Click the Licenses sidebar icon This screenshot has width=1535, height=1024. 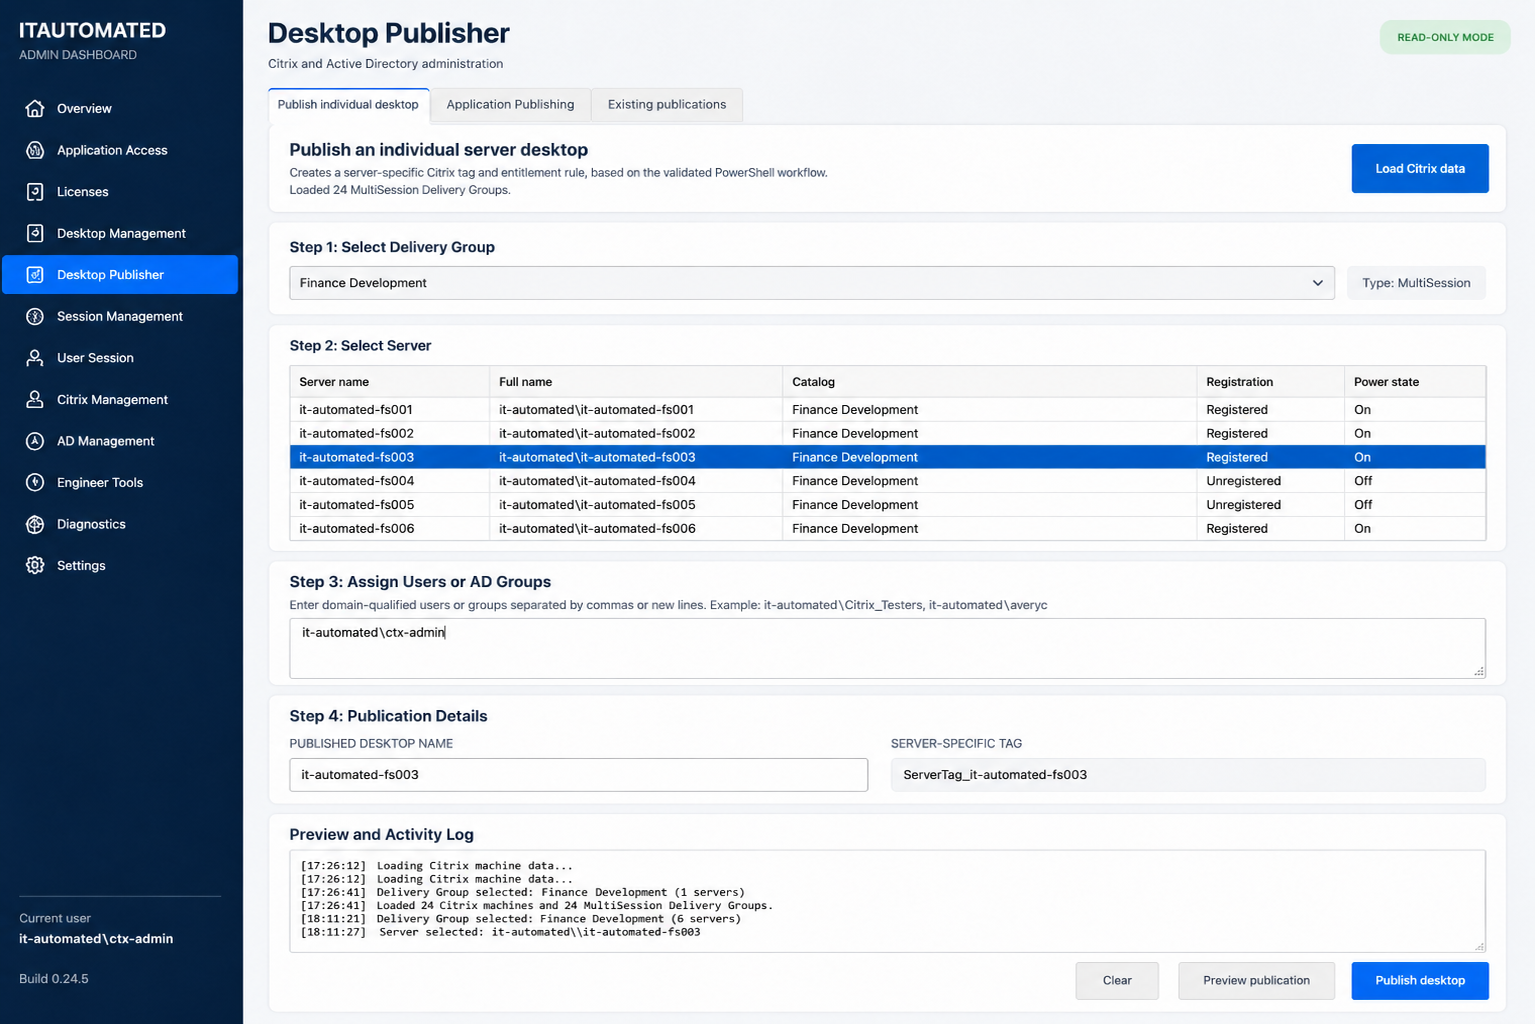35,192
